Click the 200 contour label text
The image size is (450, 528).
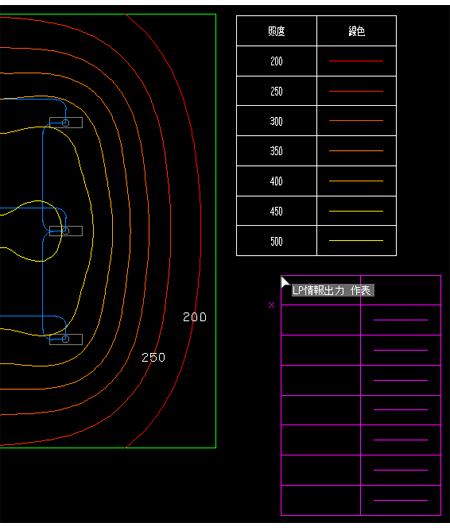point(194,317)
